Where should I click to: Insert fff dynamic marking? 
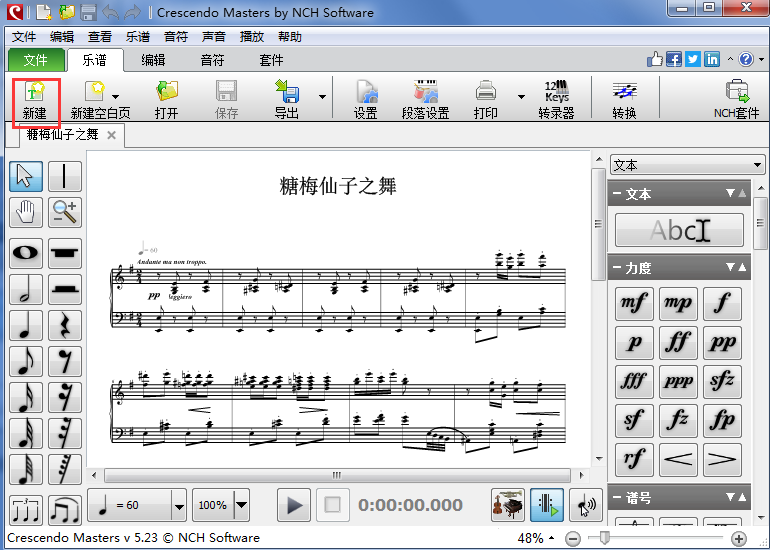tap(634, 382)
